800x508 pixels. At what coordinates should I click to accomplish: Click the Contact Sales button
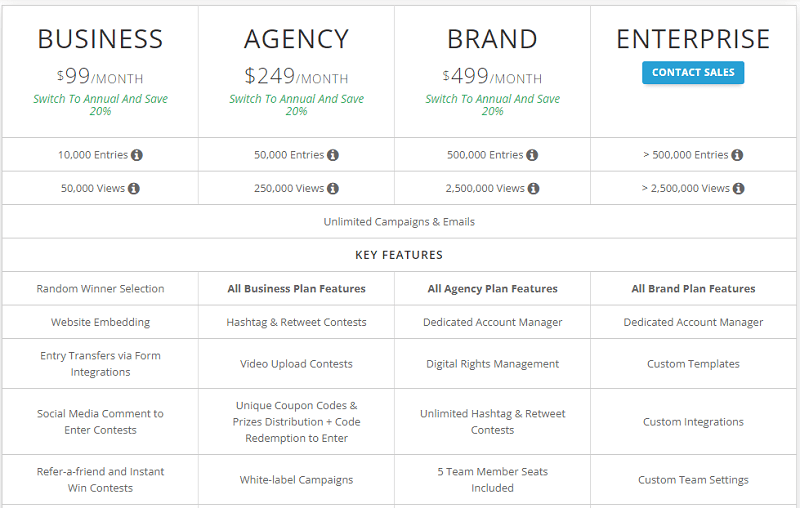pos(693,72)
